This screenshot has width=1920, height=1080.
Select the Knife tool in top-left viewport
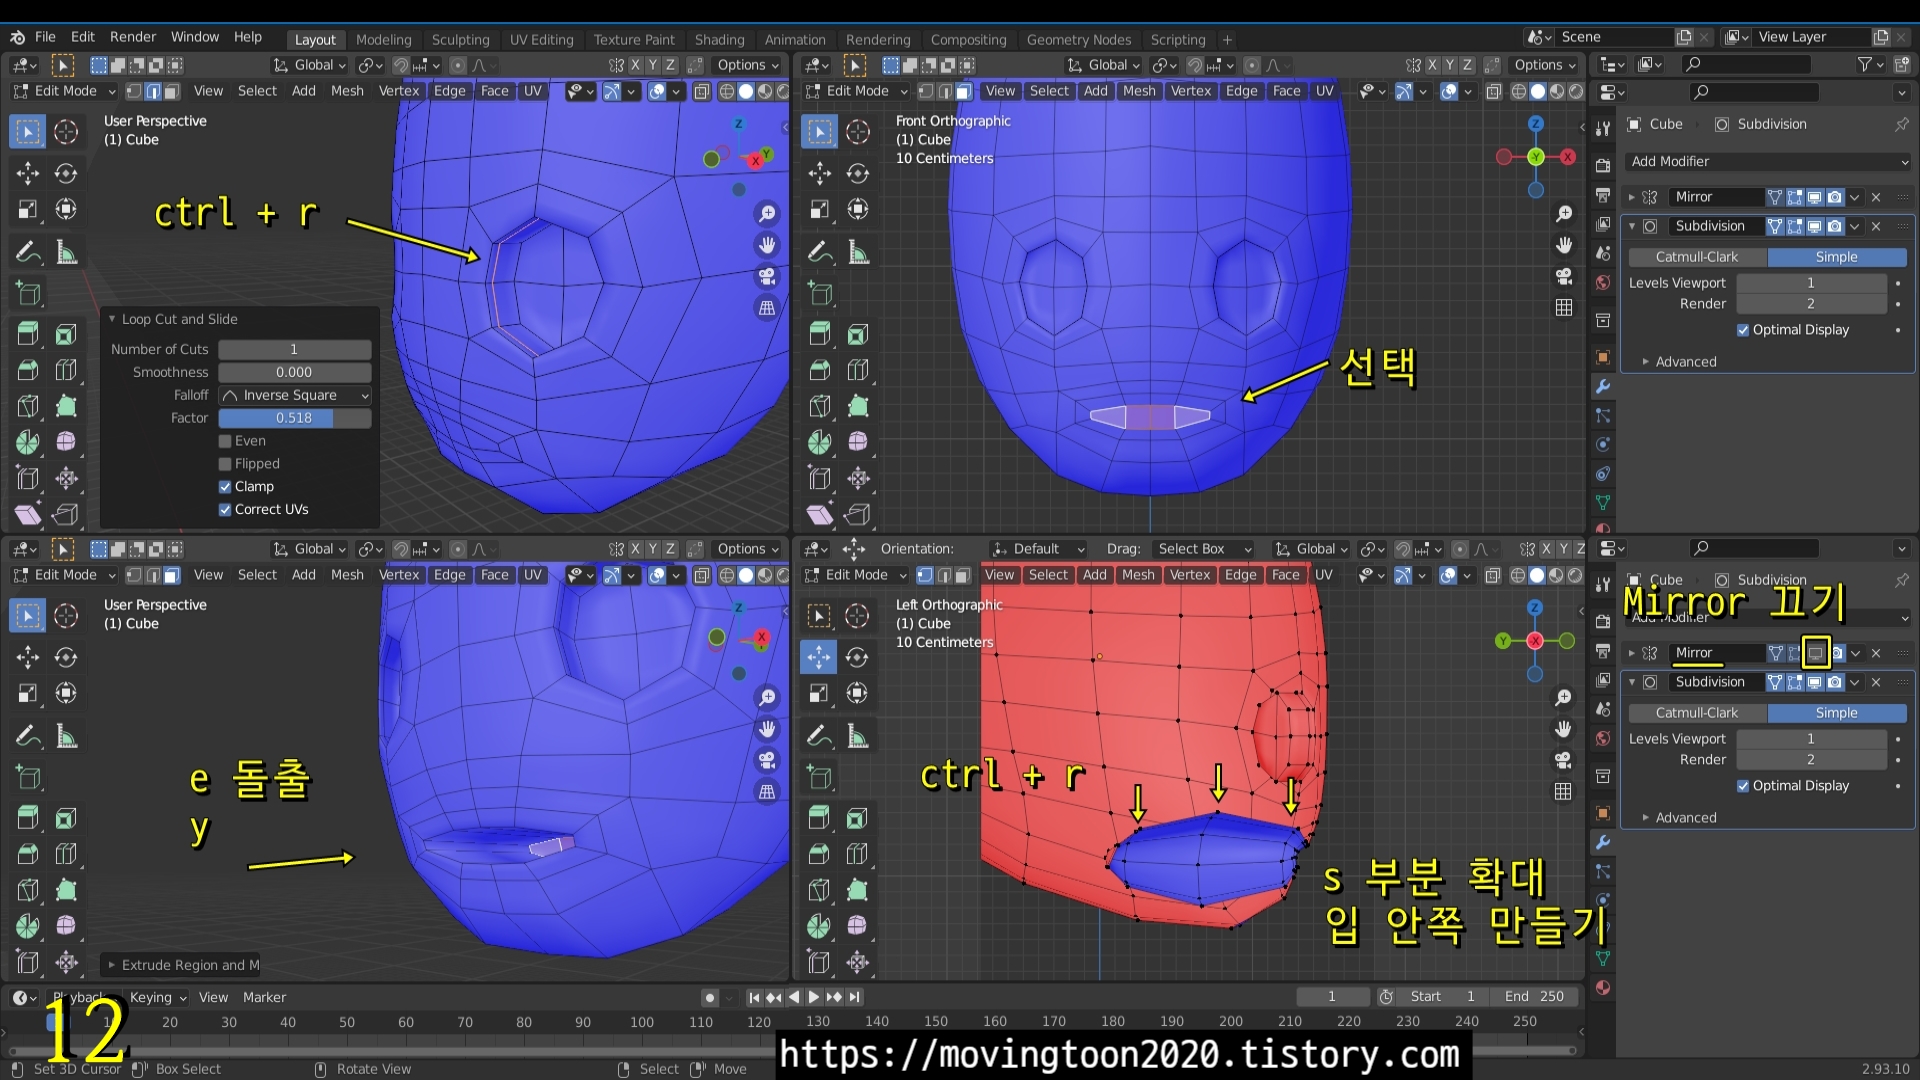click(28, 406)
